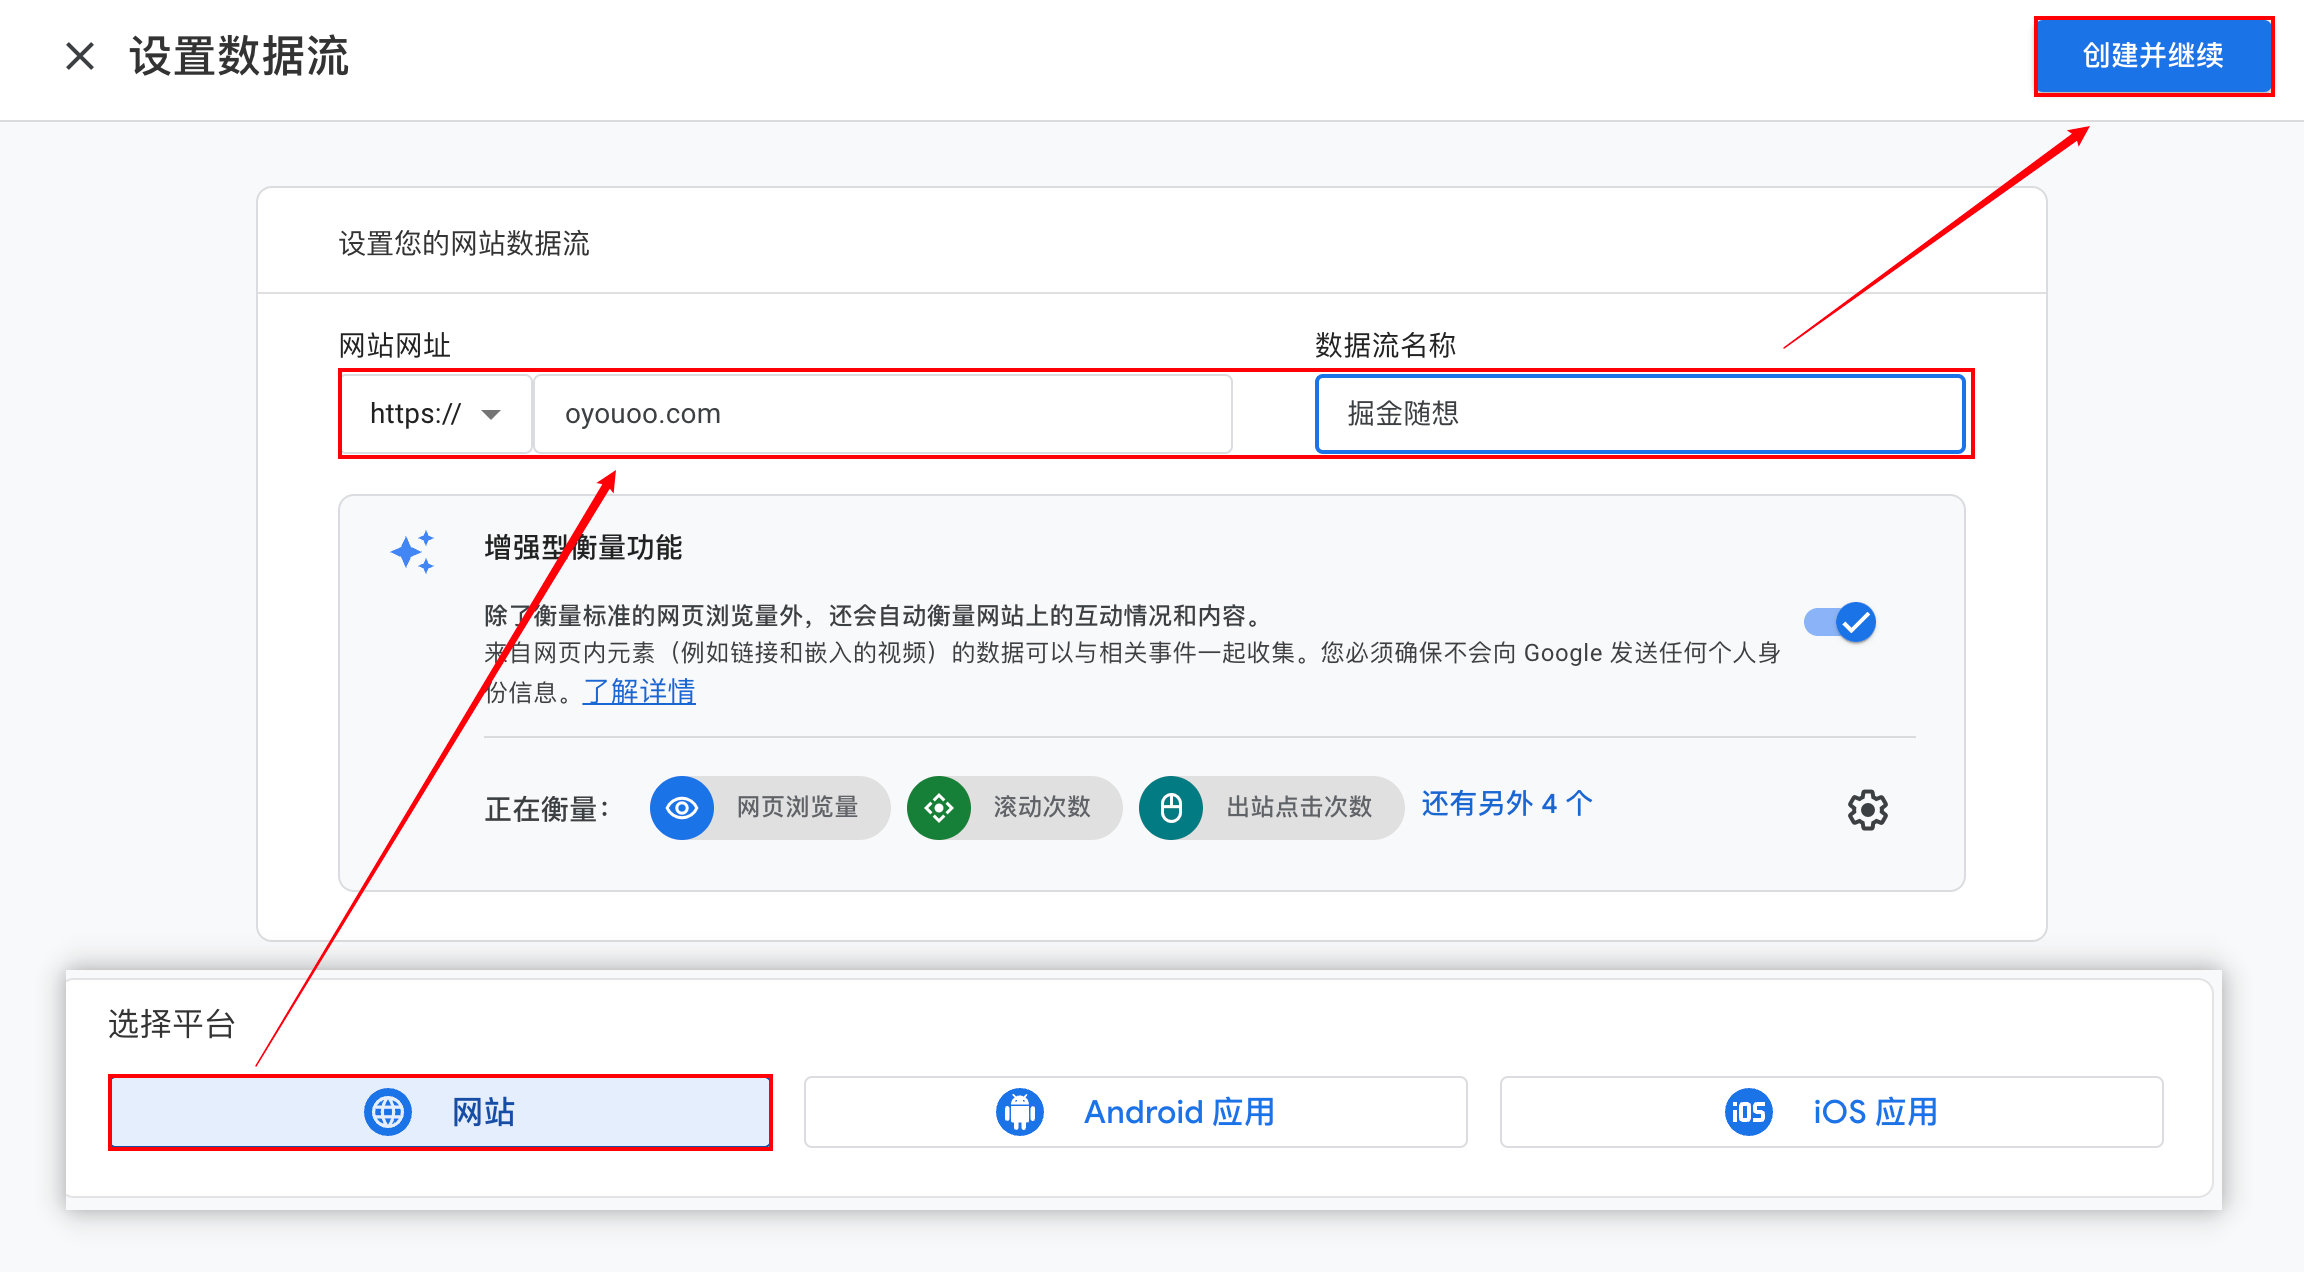This screenshot has height=1272, width=2304.
Task: Click the 增强型衡量功能 heading
Action: pyautogui.click(x=583, y=547)
